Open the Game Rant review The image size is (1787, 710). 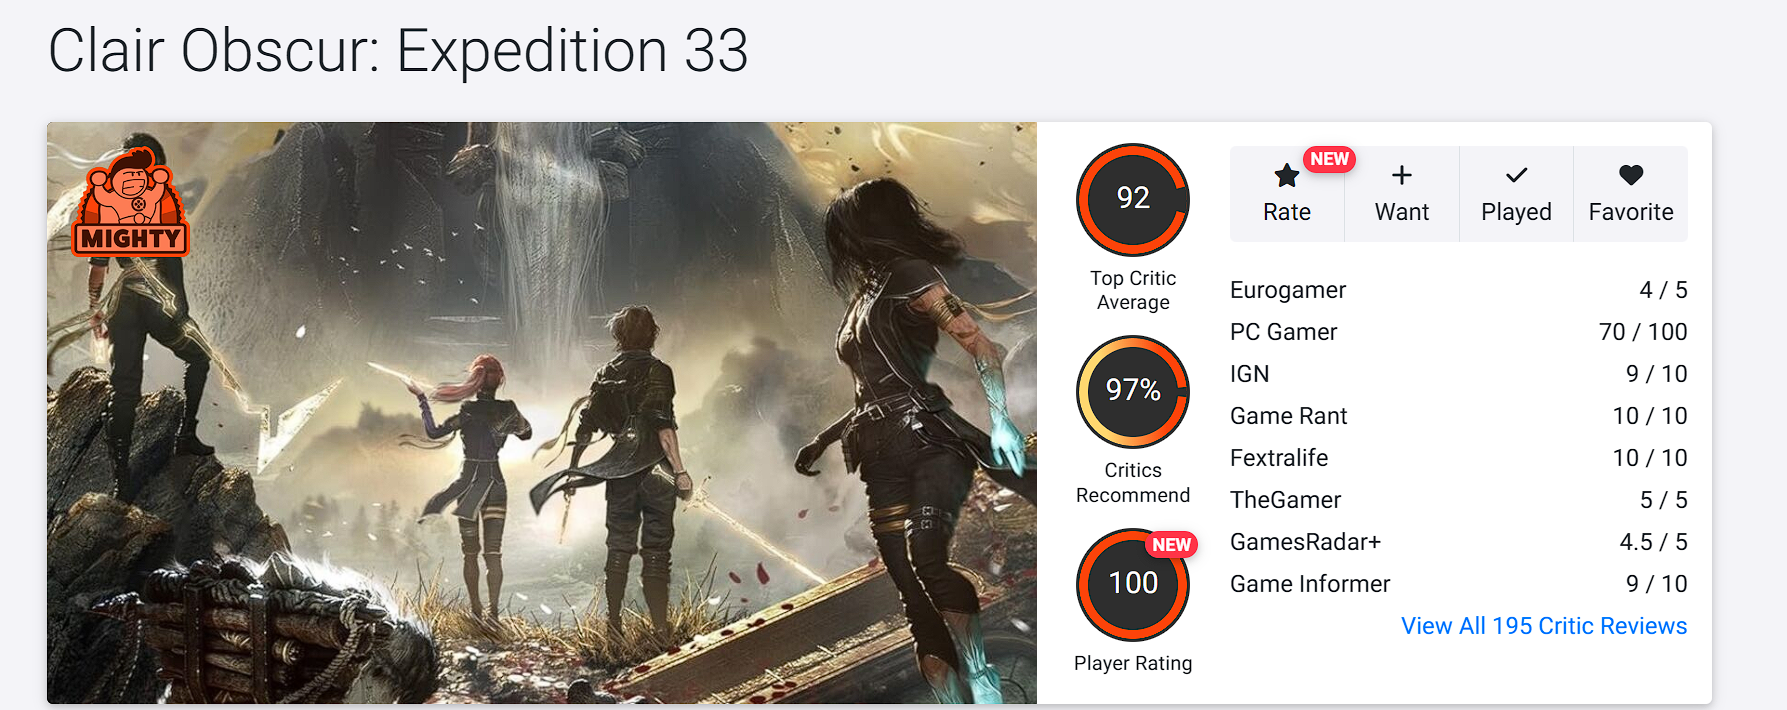coord(1288,416)
